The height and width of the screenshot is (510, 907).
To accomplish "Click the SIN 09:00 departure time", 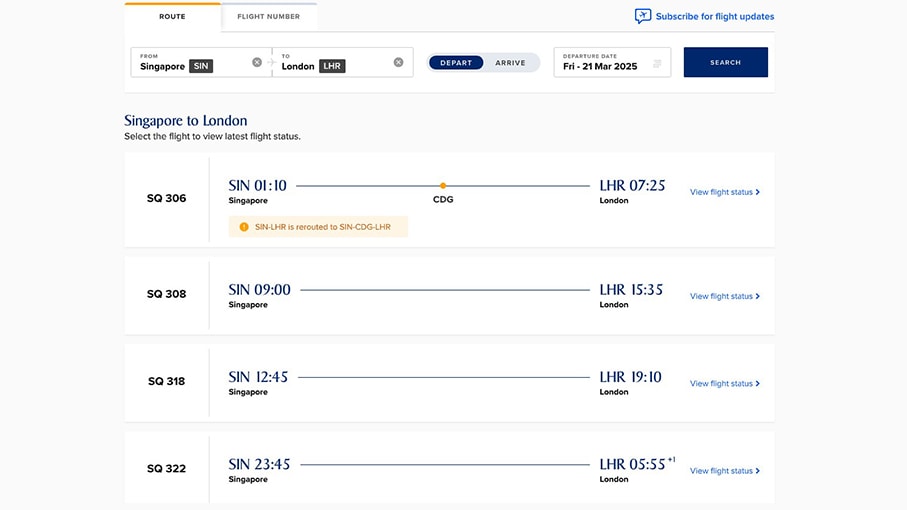I will (x=259, y=290).
